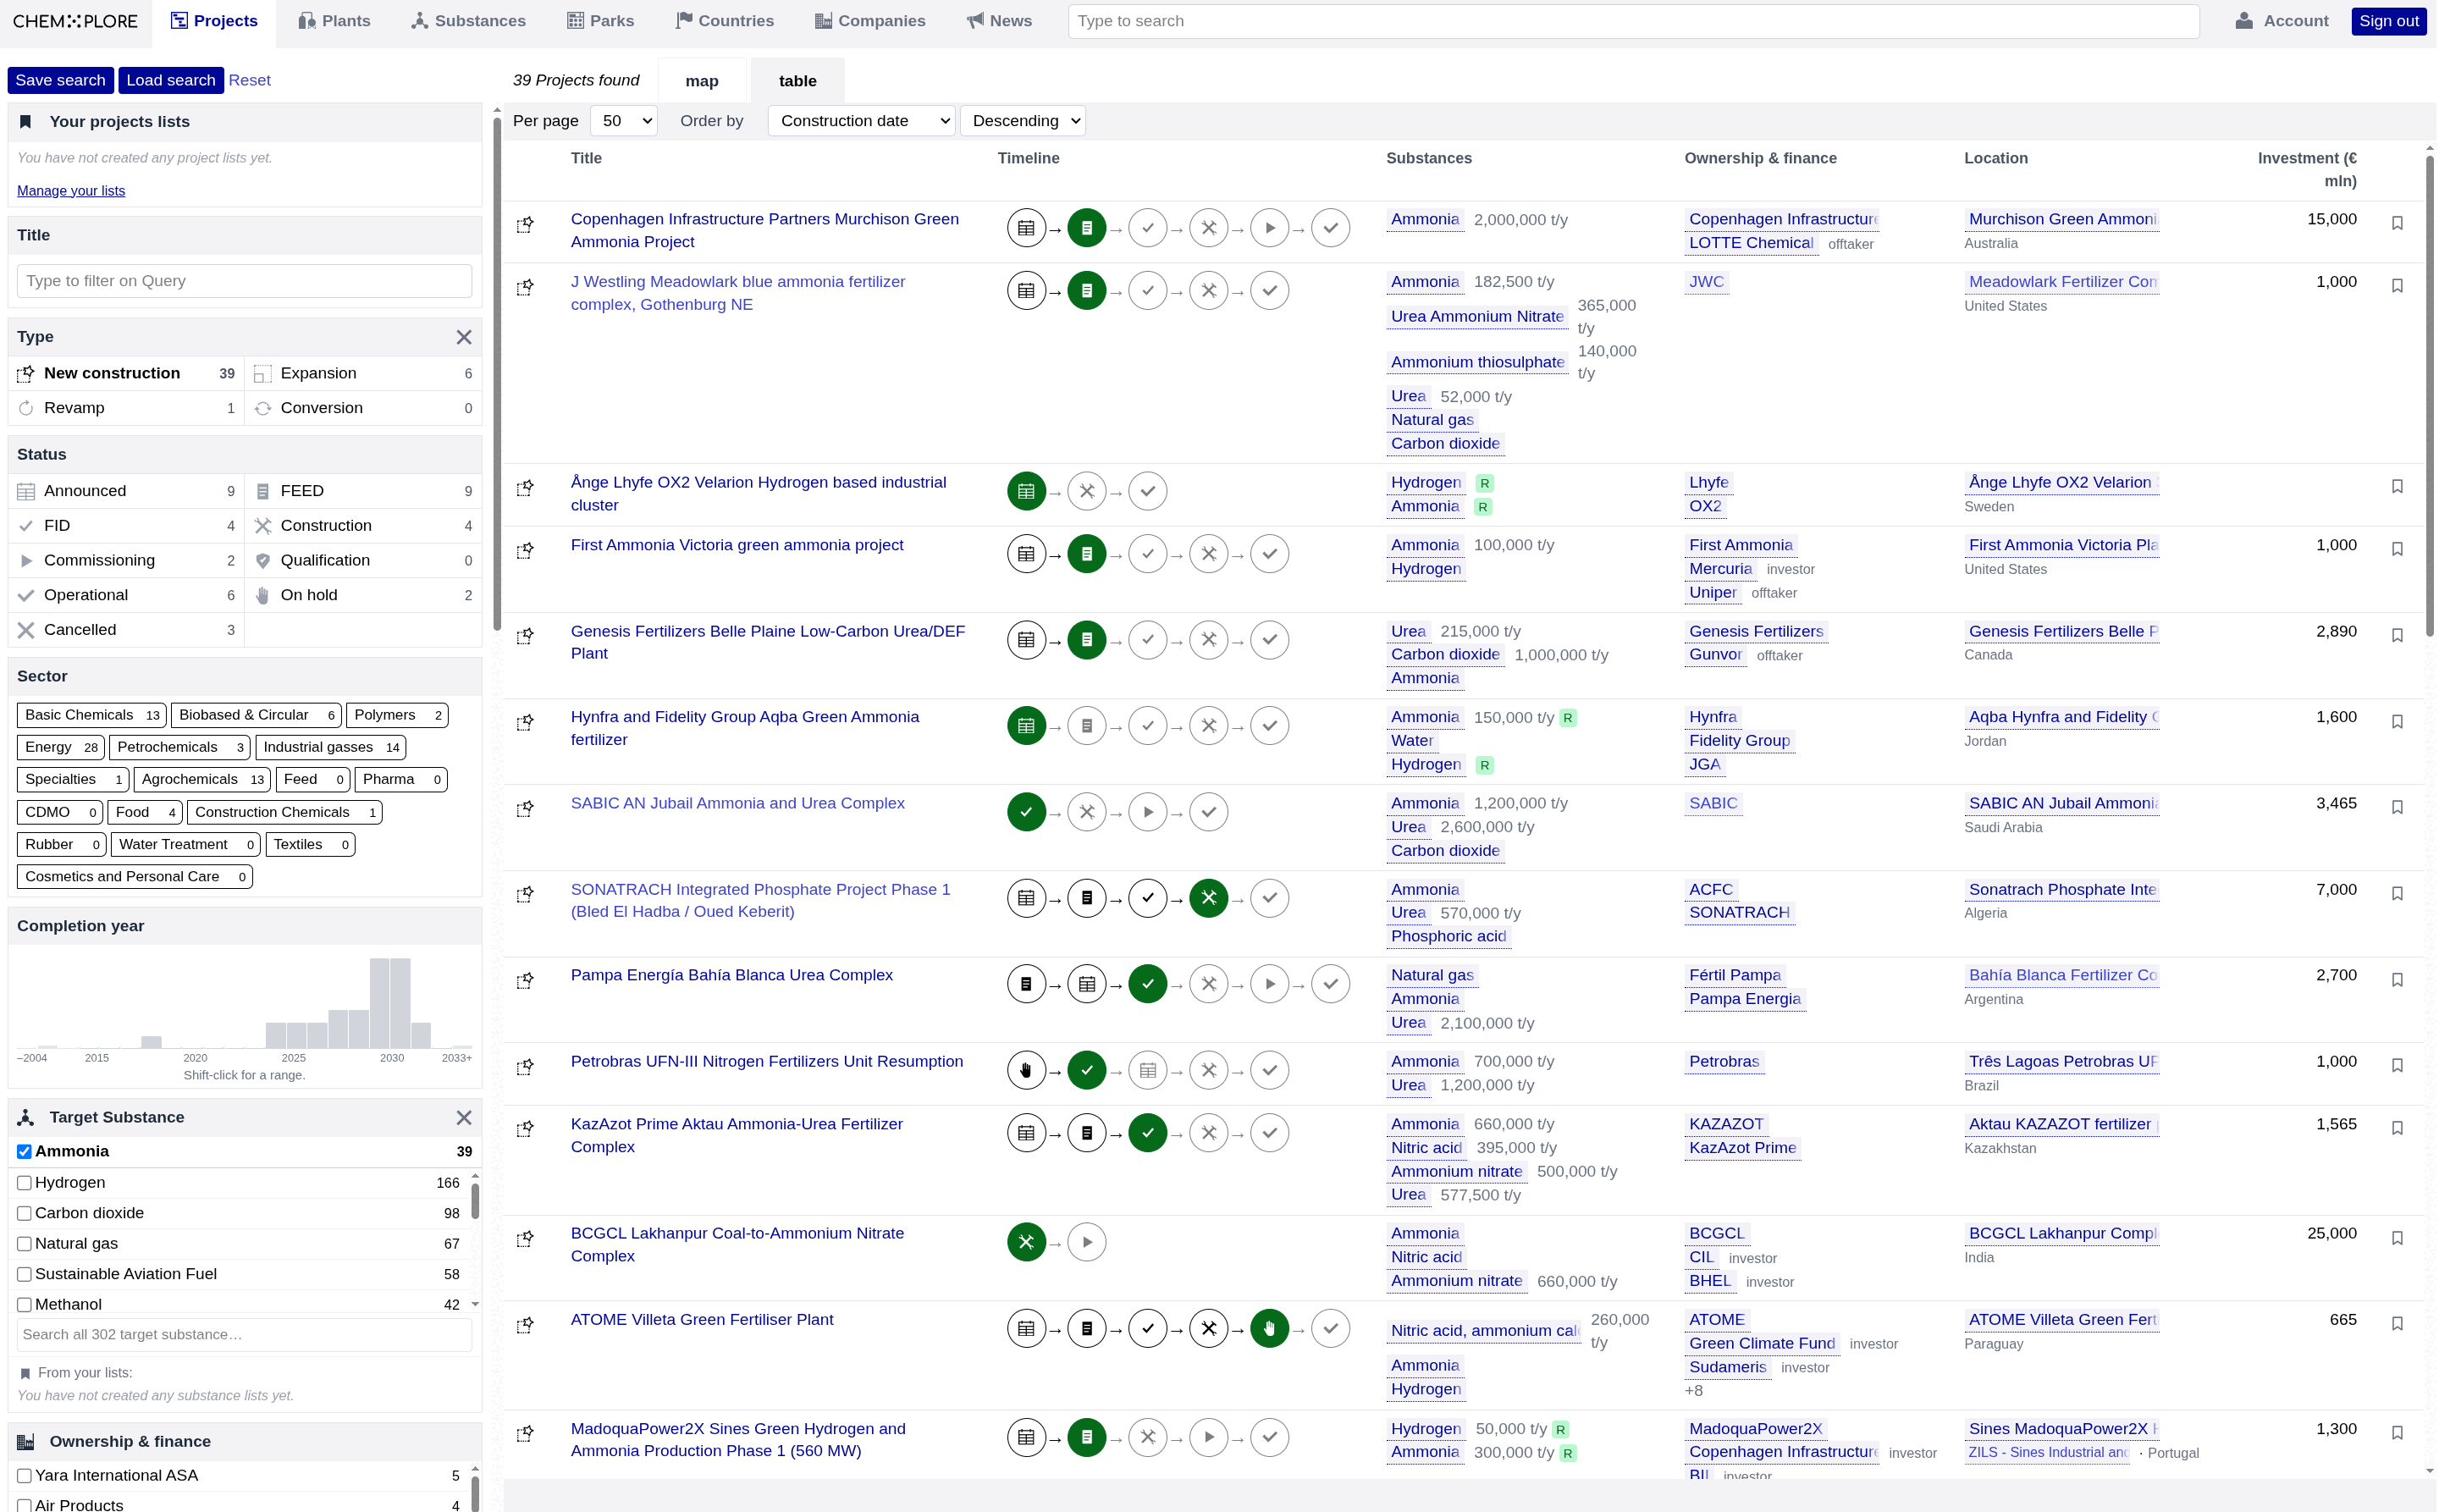Switch to the map view tab
This screenshot has width=2439, height=1512.
tap(702, 81)
